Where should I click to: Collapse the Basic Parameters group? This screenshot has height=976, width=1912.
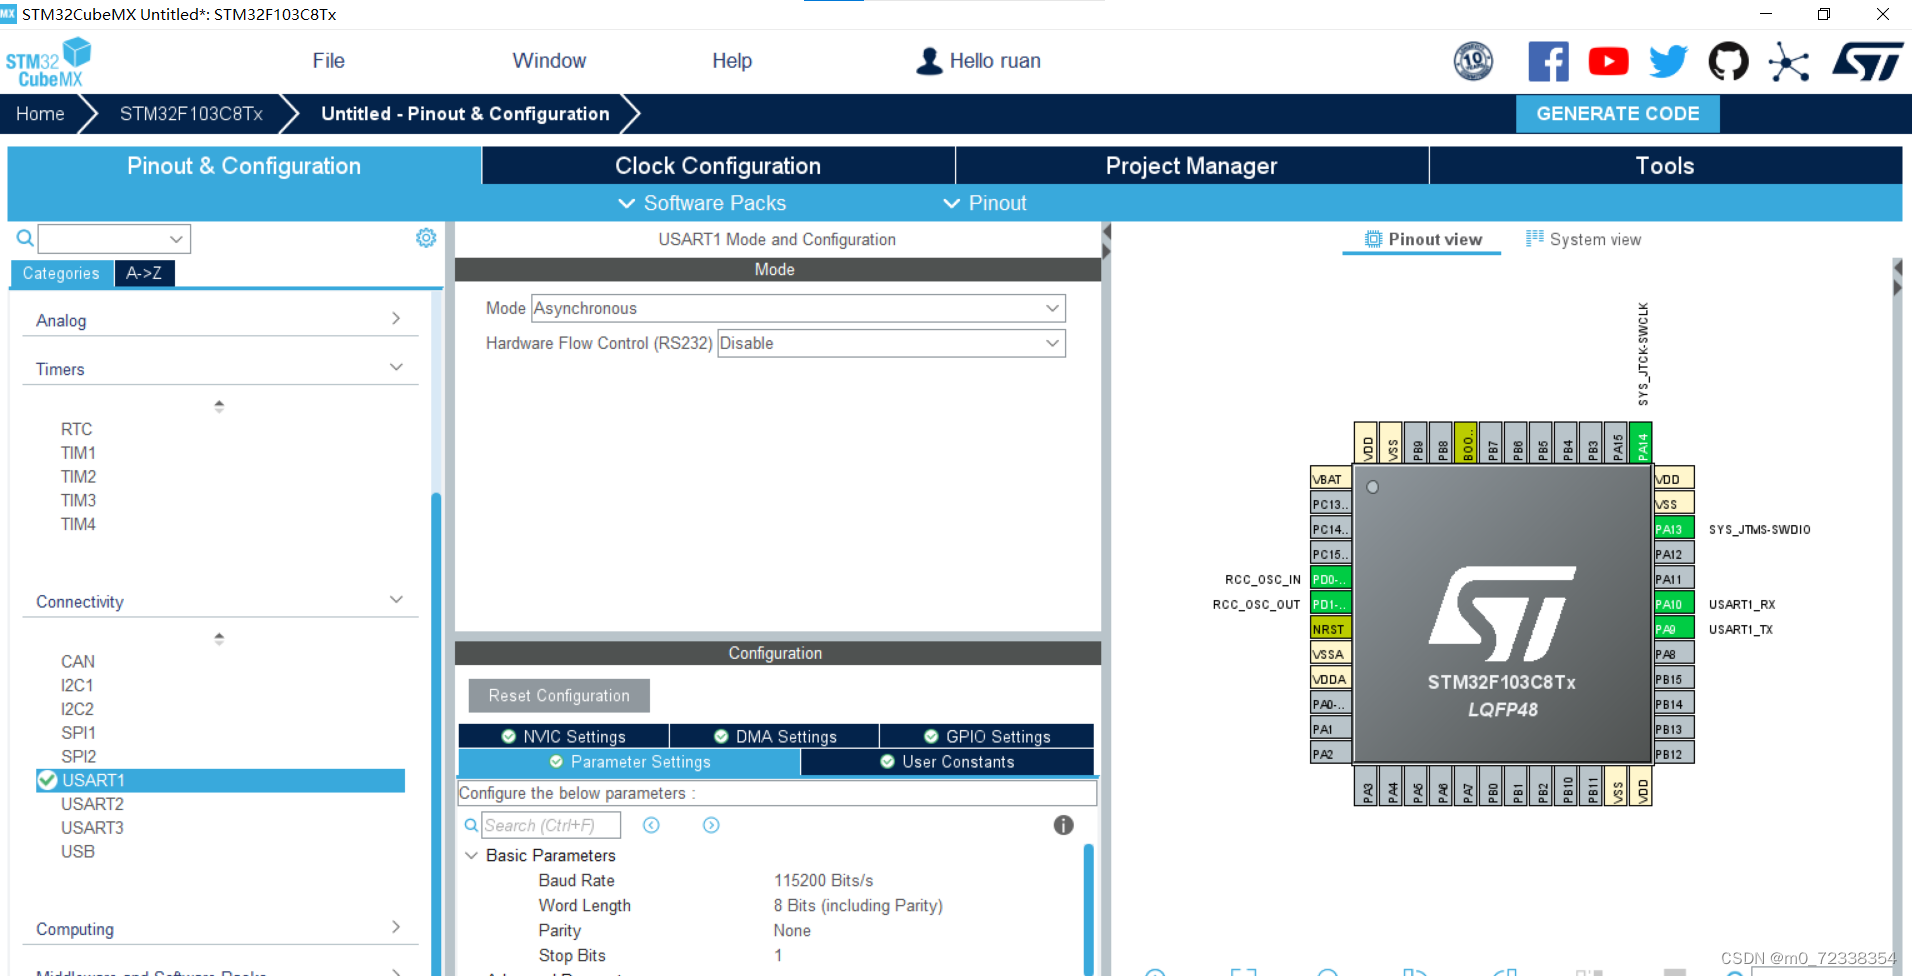471,856
